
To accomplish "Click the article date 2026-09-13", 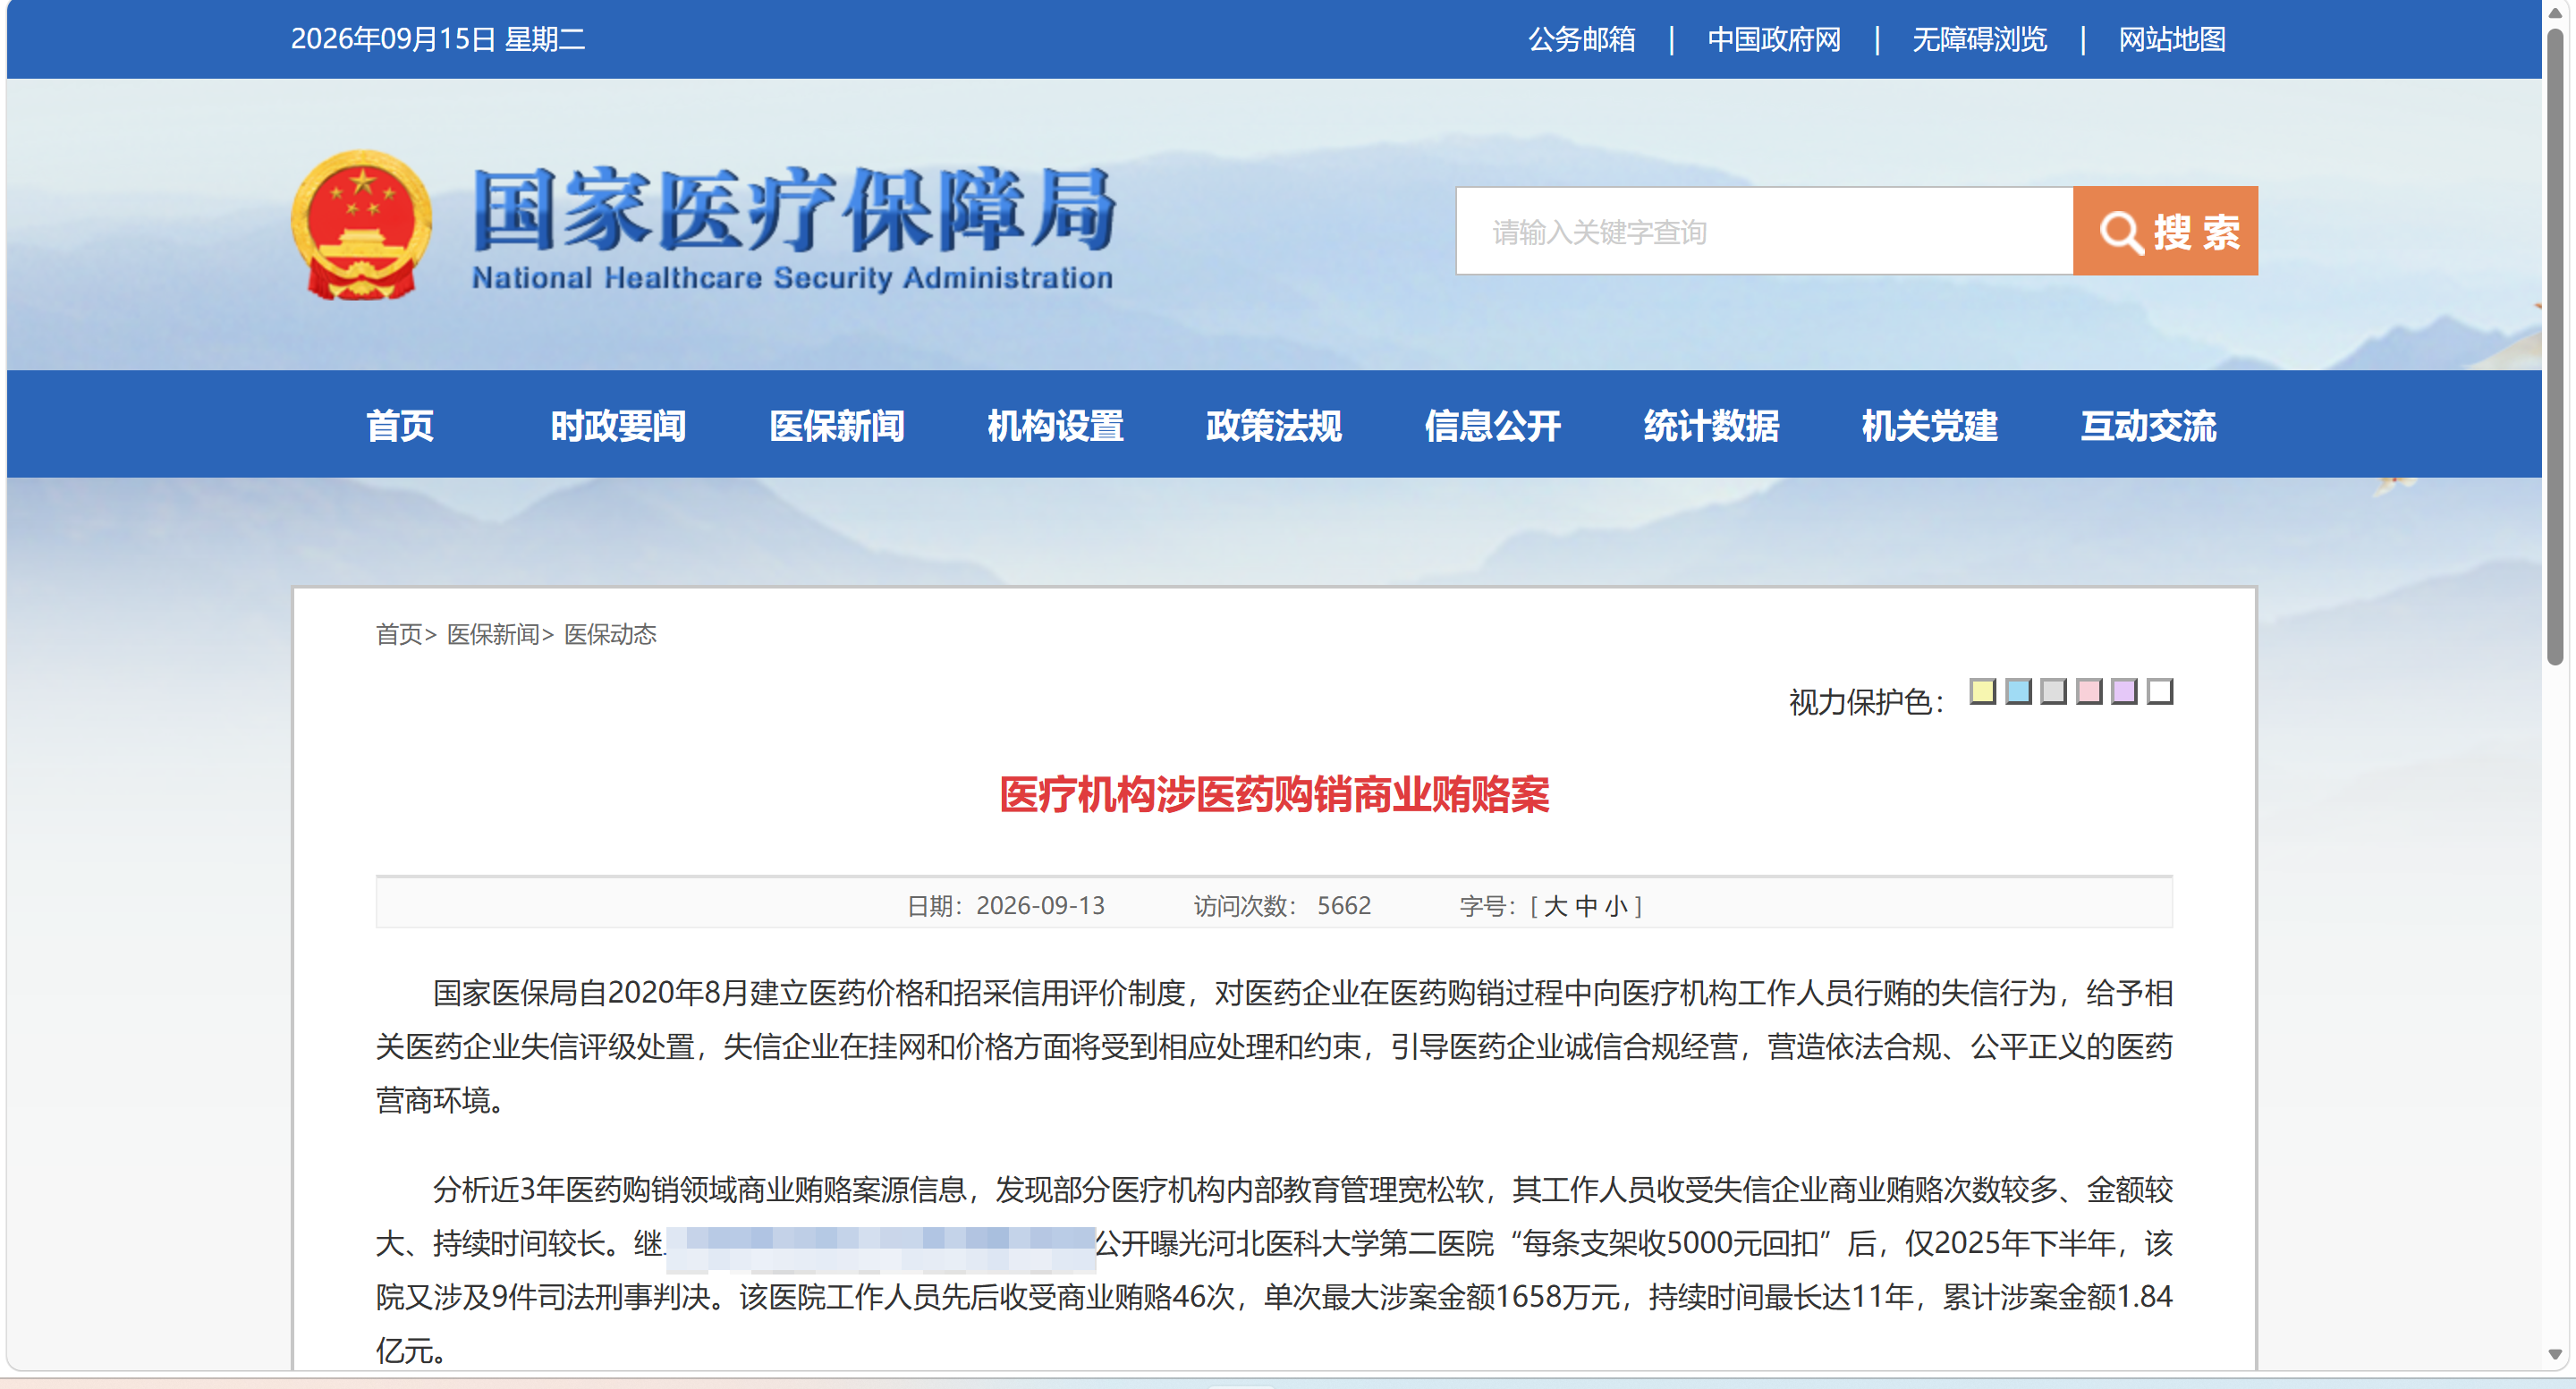I will [1040, 906].
